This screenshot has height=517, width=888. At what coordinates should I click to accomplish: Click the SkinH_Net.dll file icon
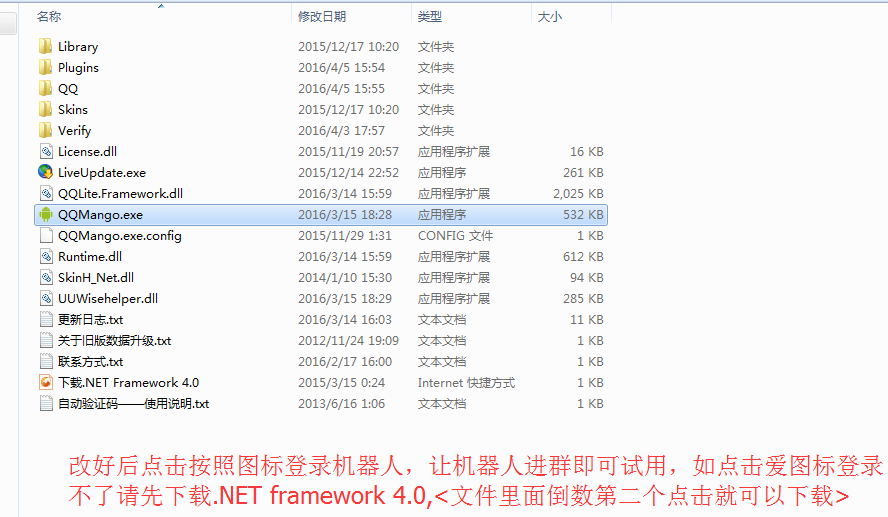[x=46, y=277]
